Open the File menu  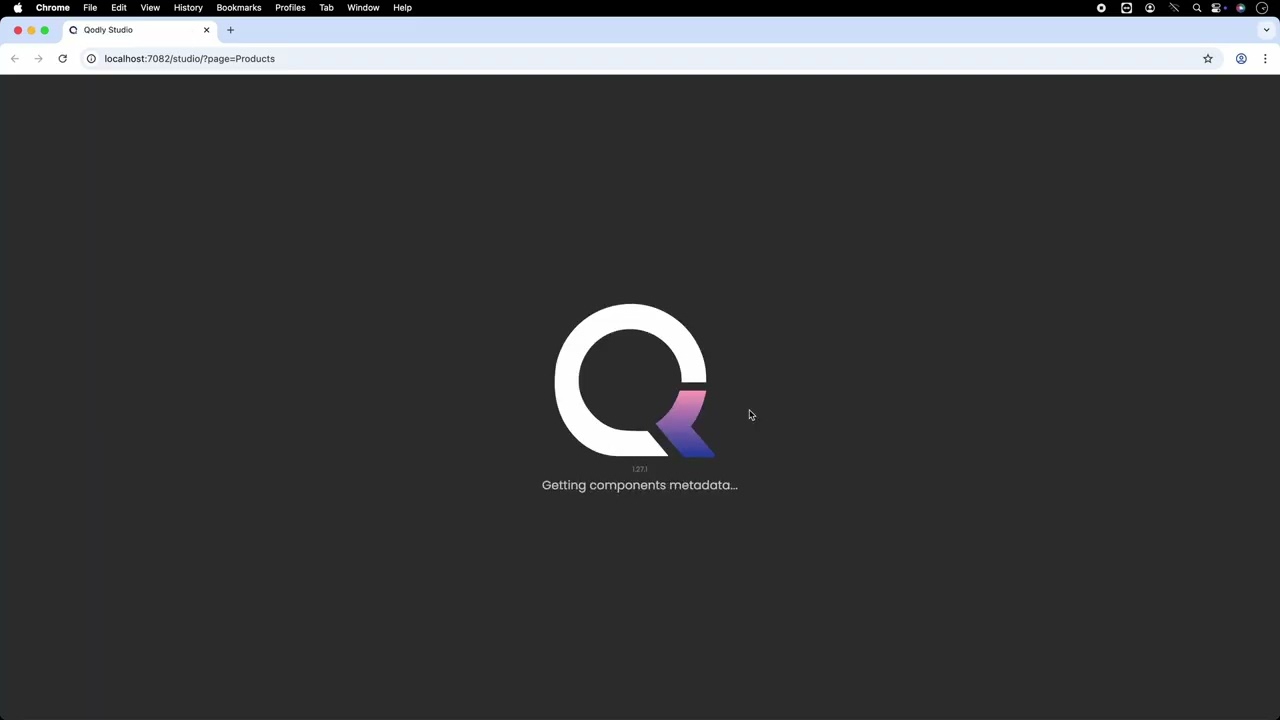(90, 8)
